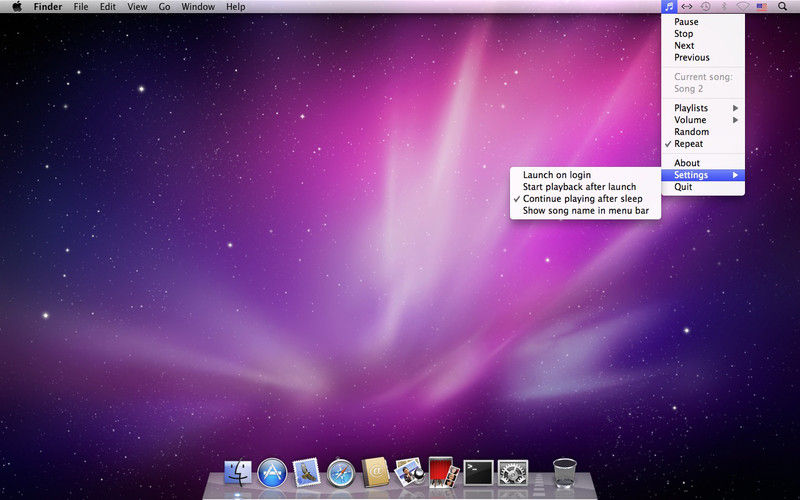Disable Continue playing after sleep
The width and height of the screenshot is (800, 500).
click(585, 199)
